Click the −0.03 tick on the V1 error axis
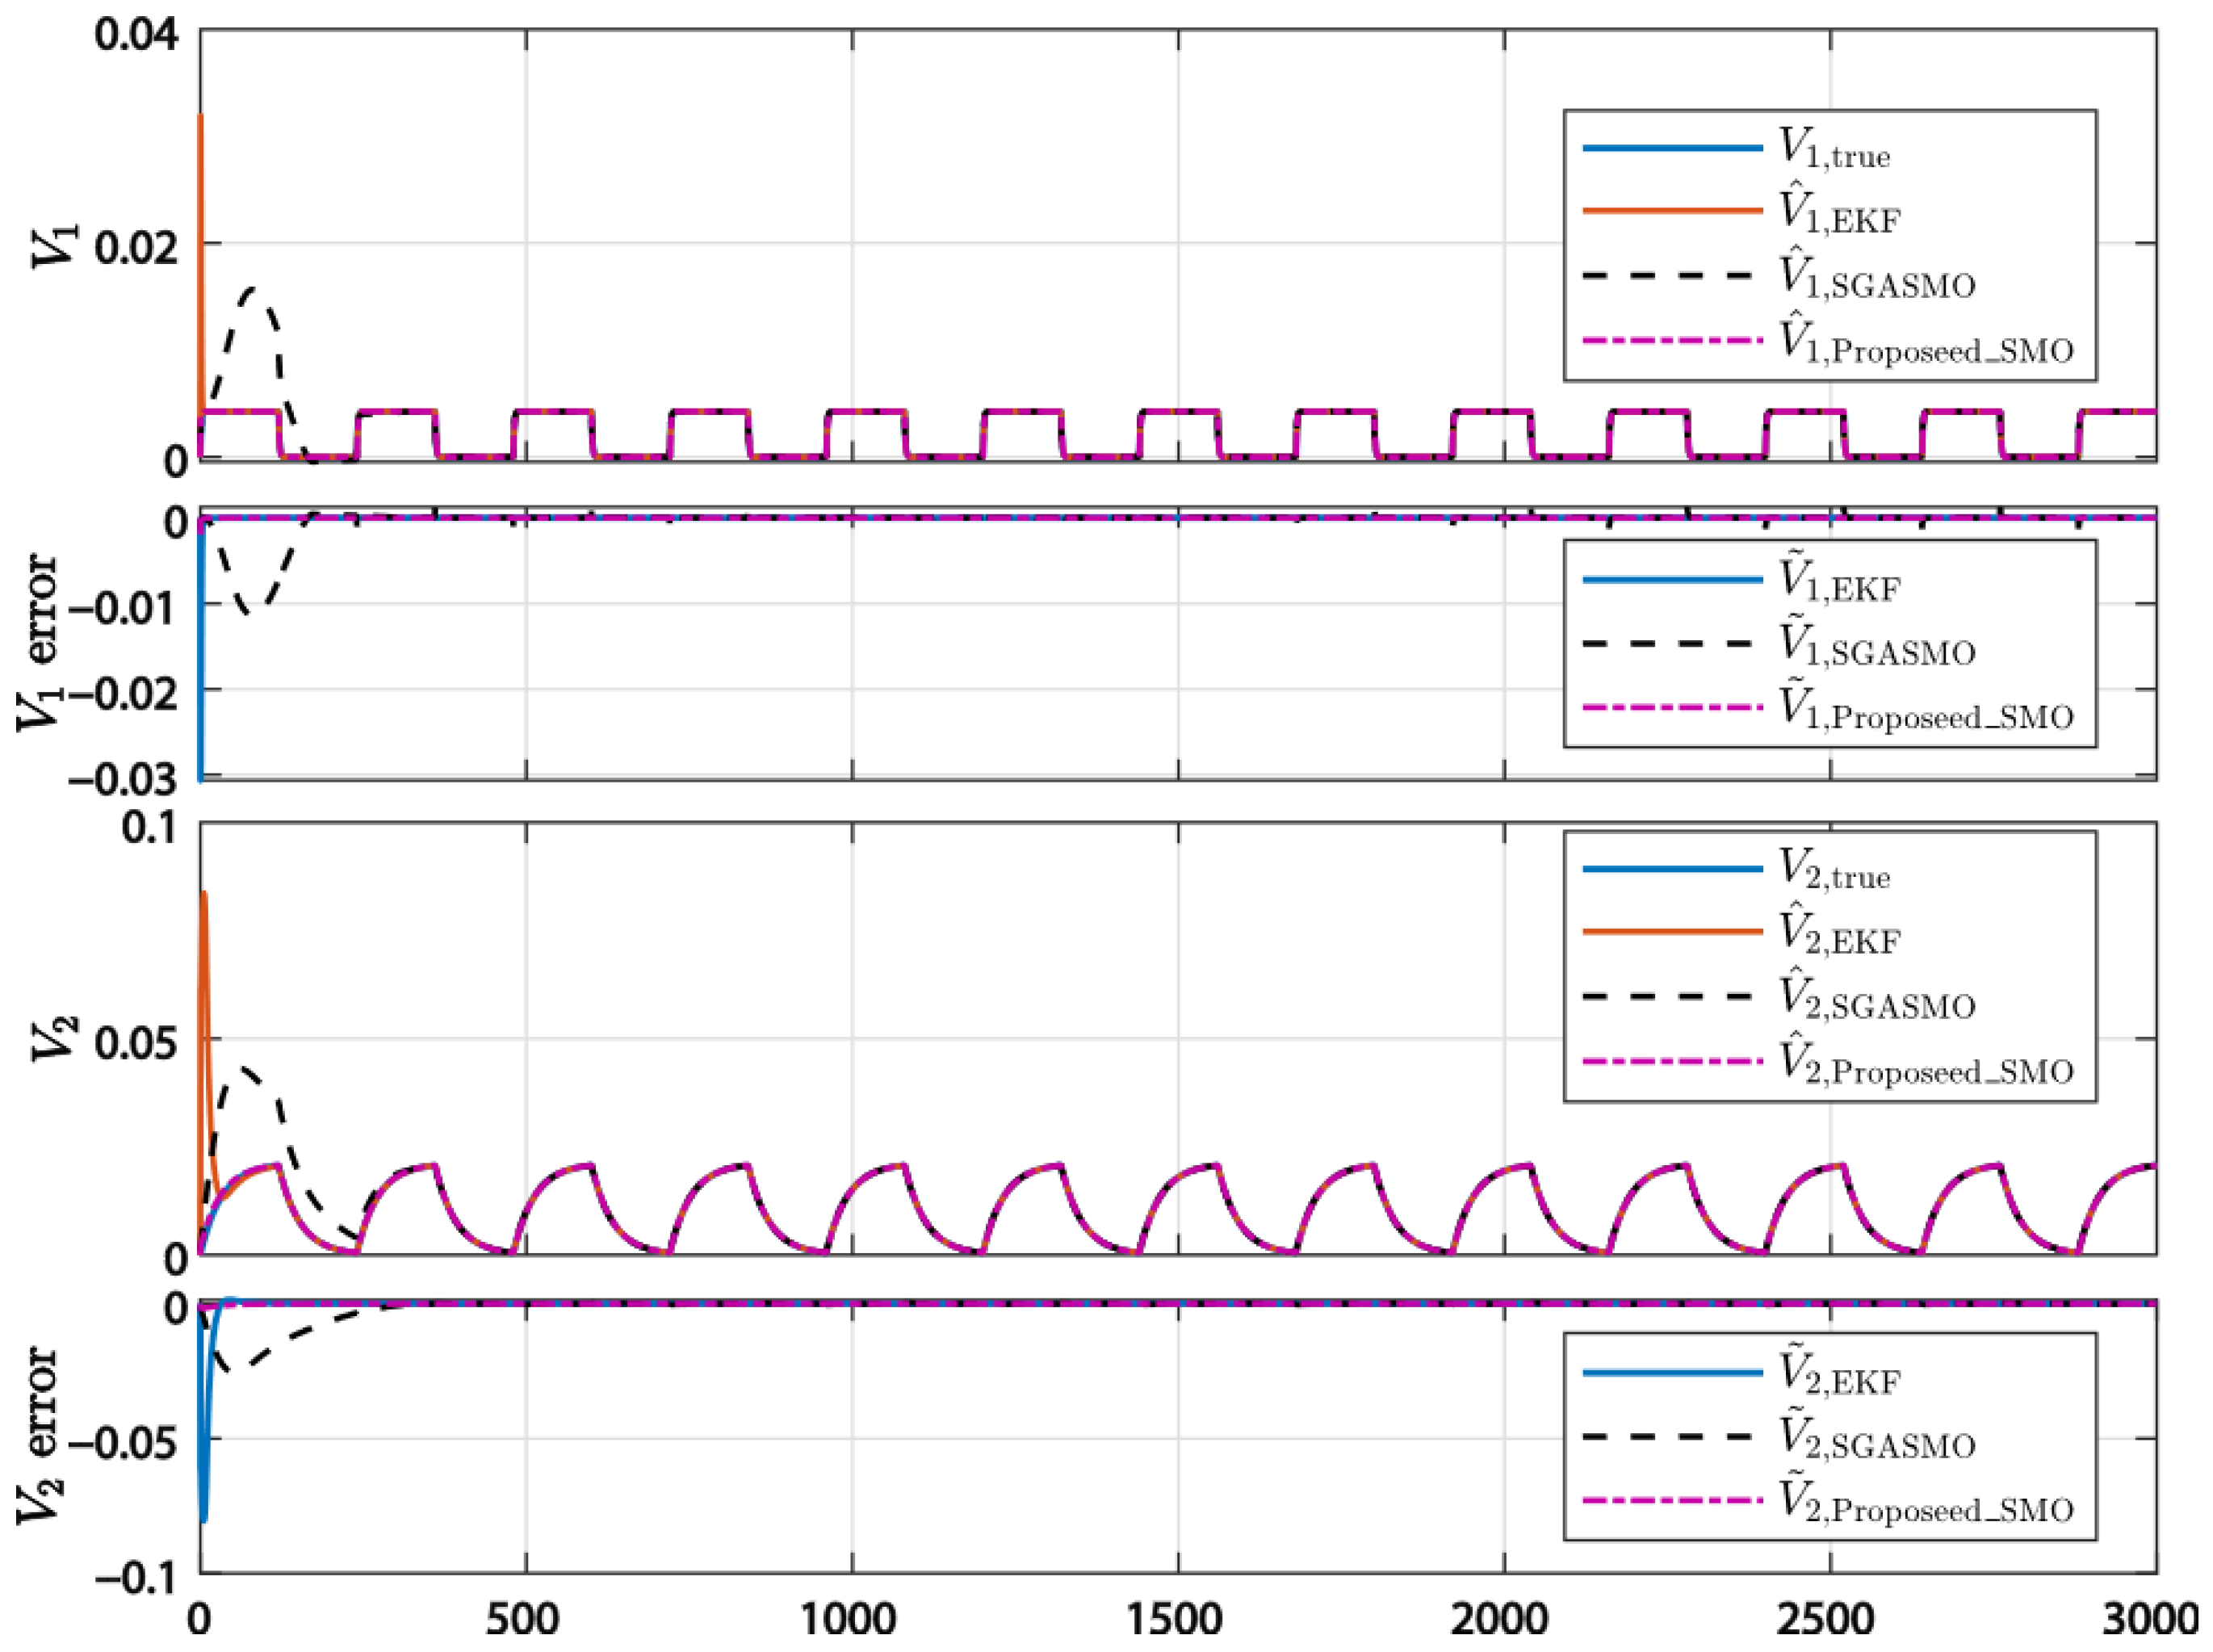Screen dimensions: 2213x1652 tap(124, 779)
